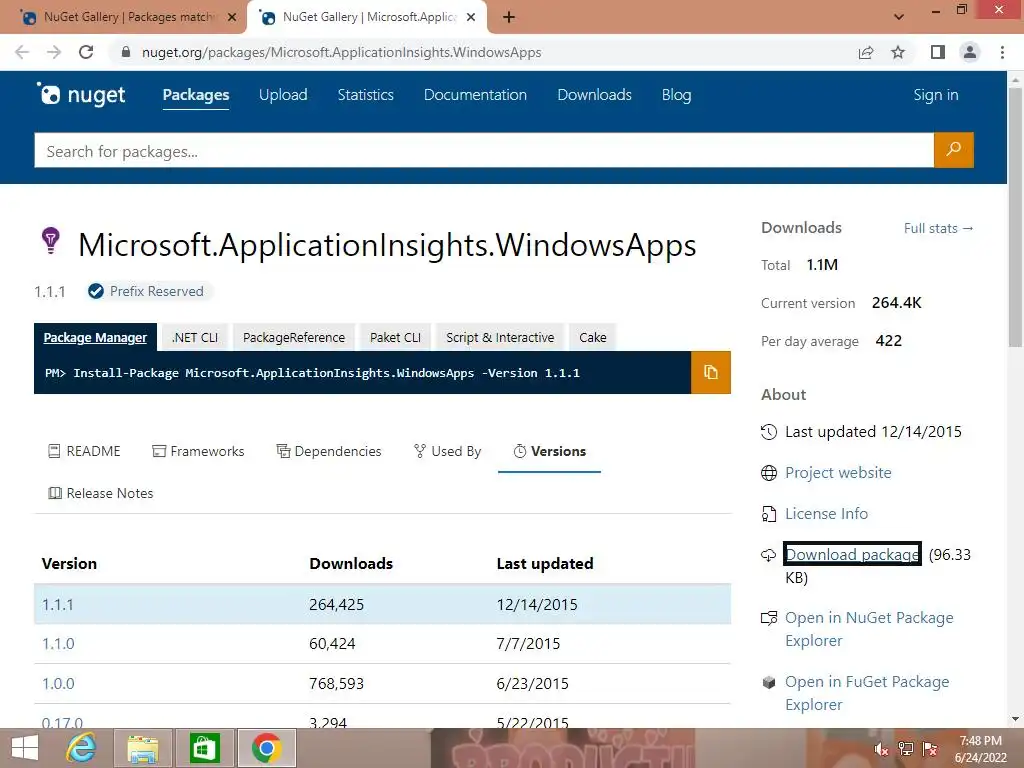Click the Sign in link
Image resolution: width=1024 pixels, height=768 pixels.
point(936,95)
